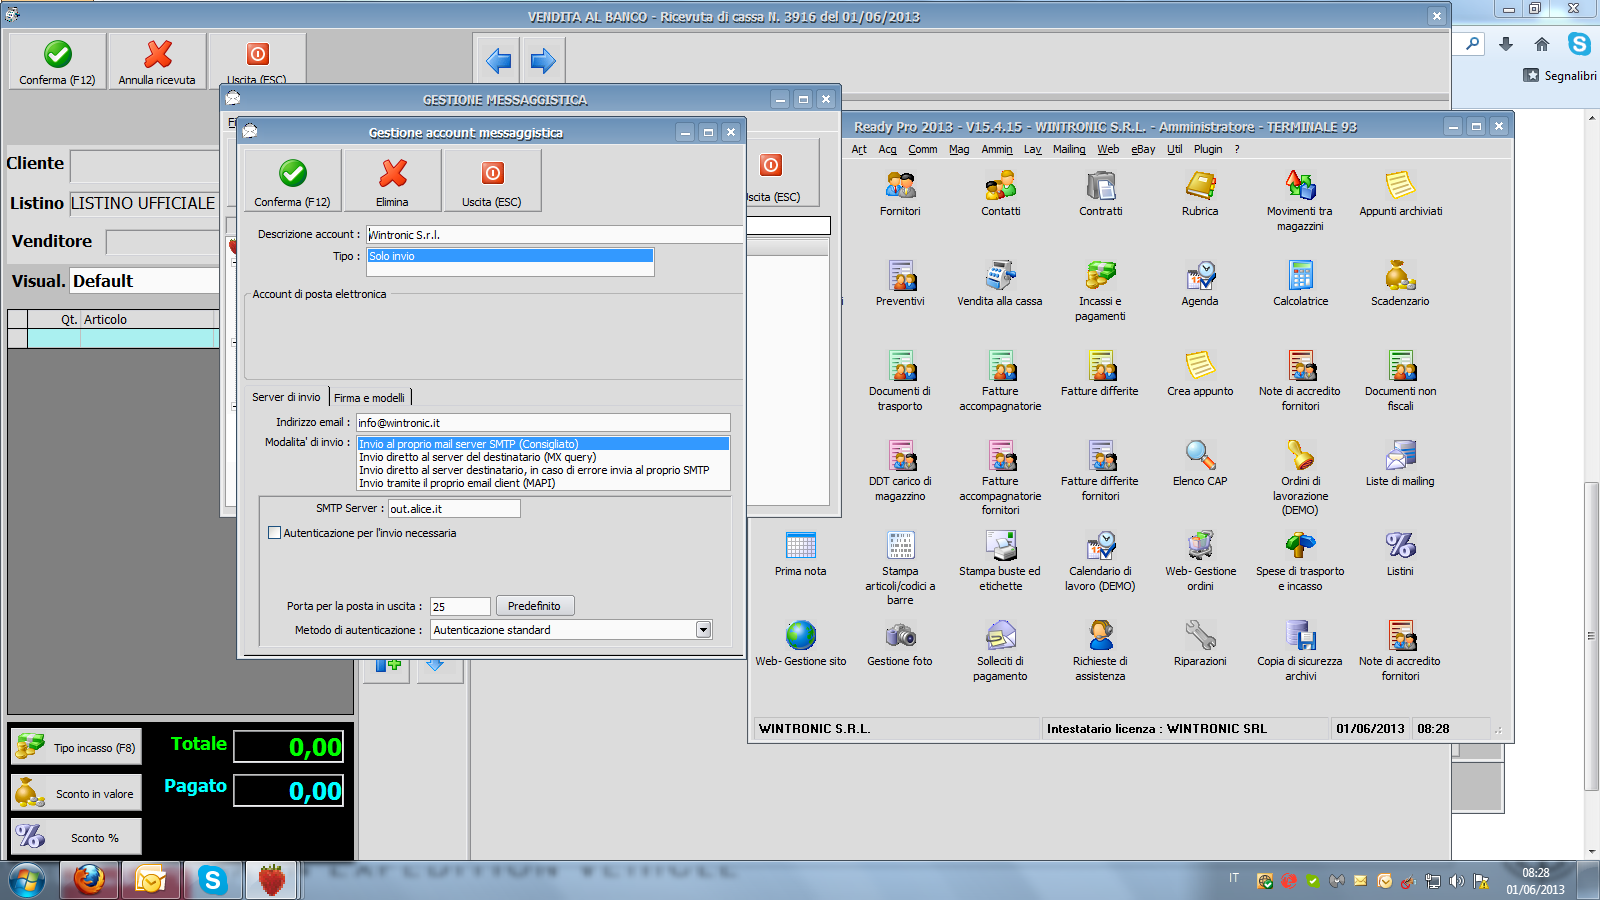
Task: Open the Art menu in Ready Pro
Action: (x=859, y=149)
